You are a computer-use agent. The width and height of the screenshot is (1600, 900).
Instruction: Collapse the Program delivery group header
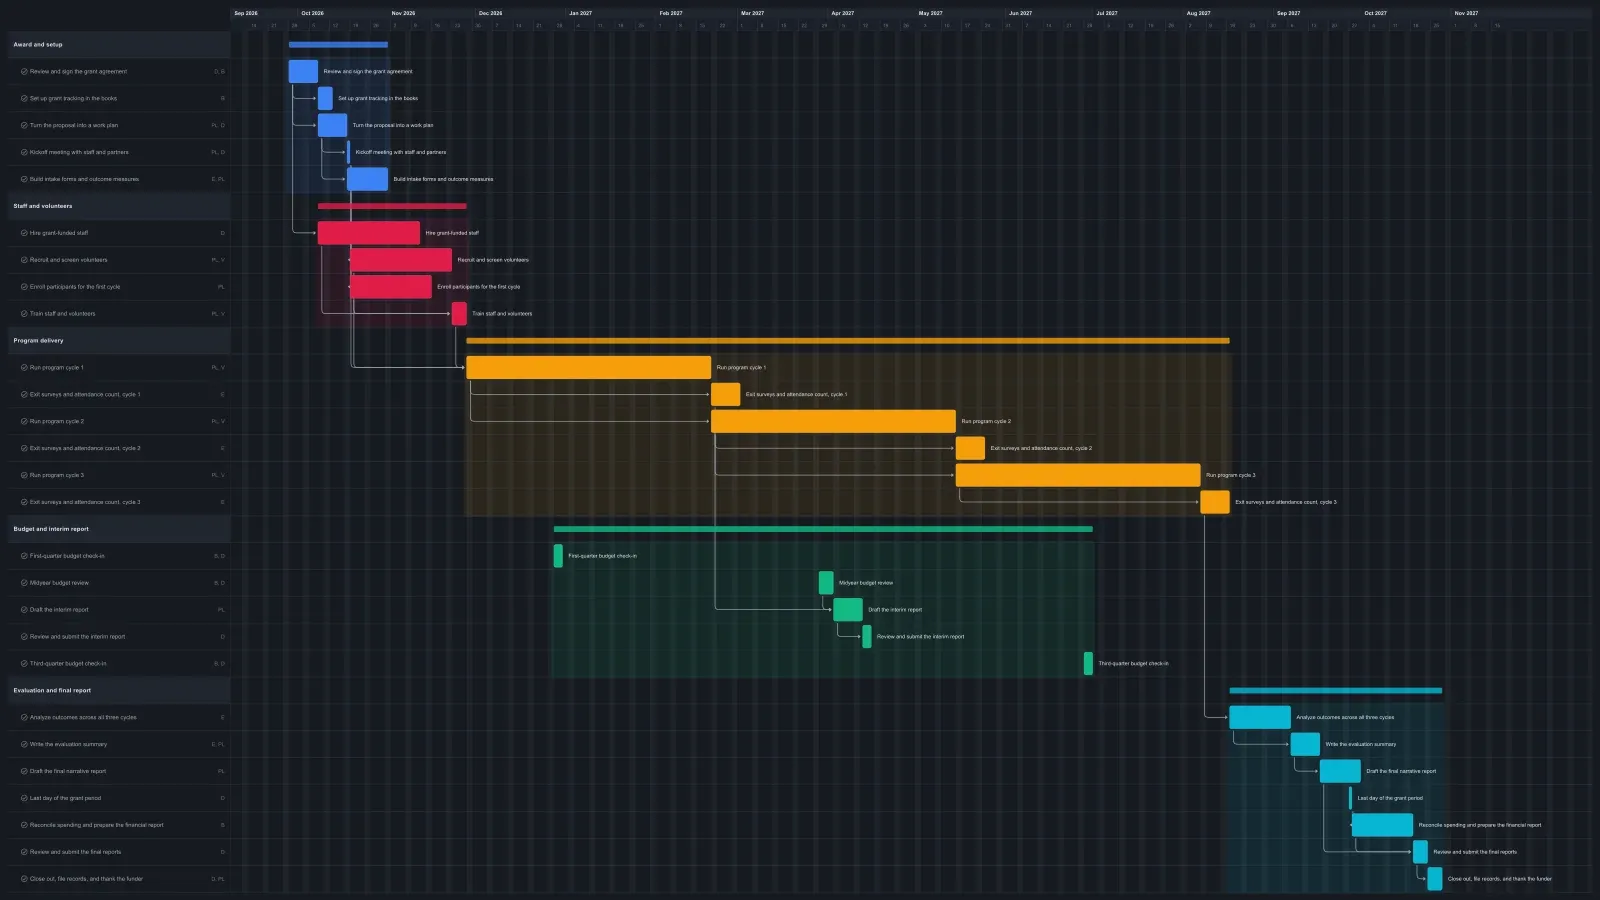click(119, 341)
